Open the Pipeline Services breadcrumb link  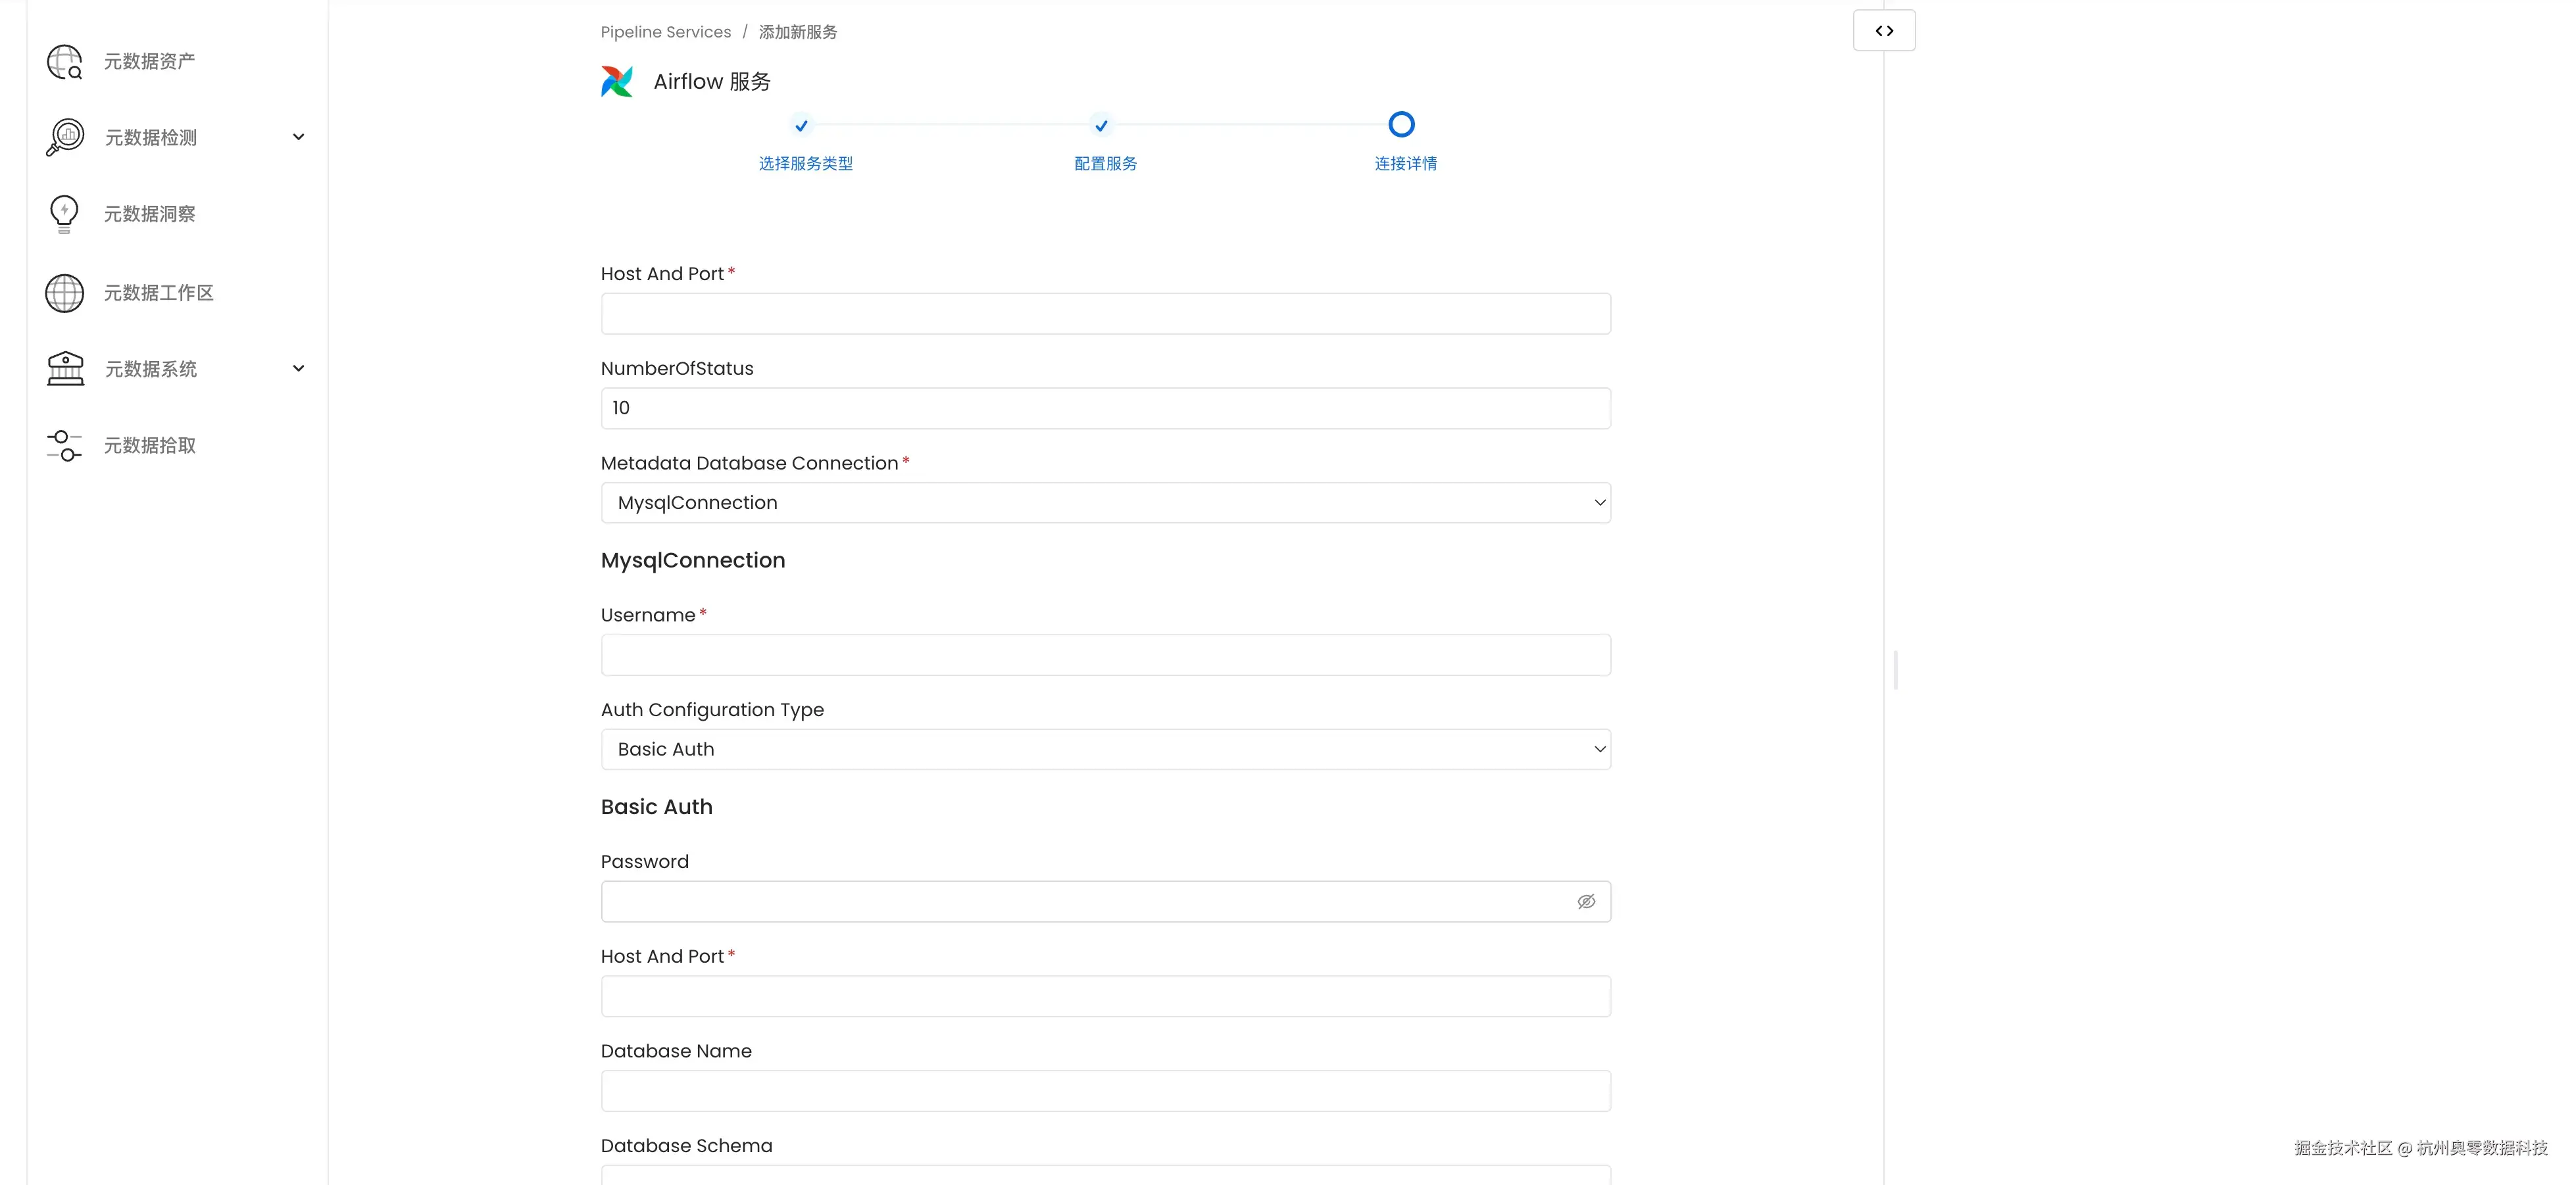[665, 32]
